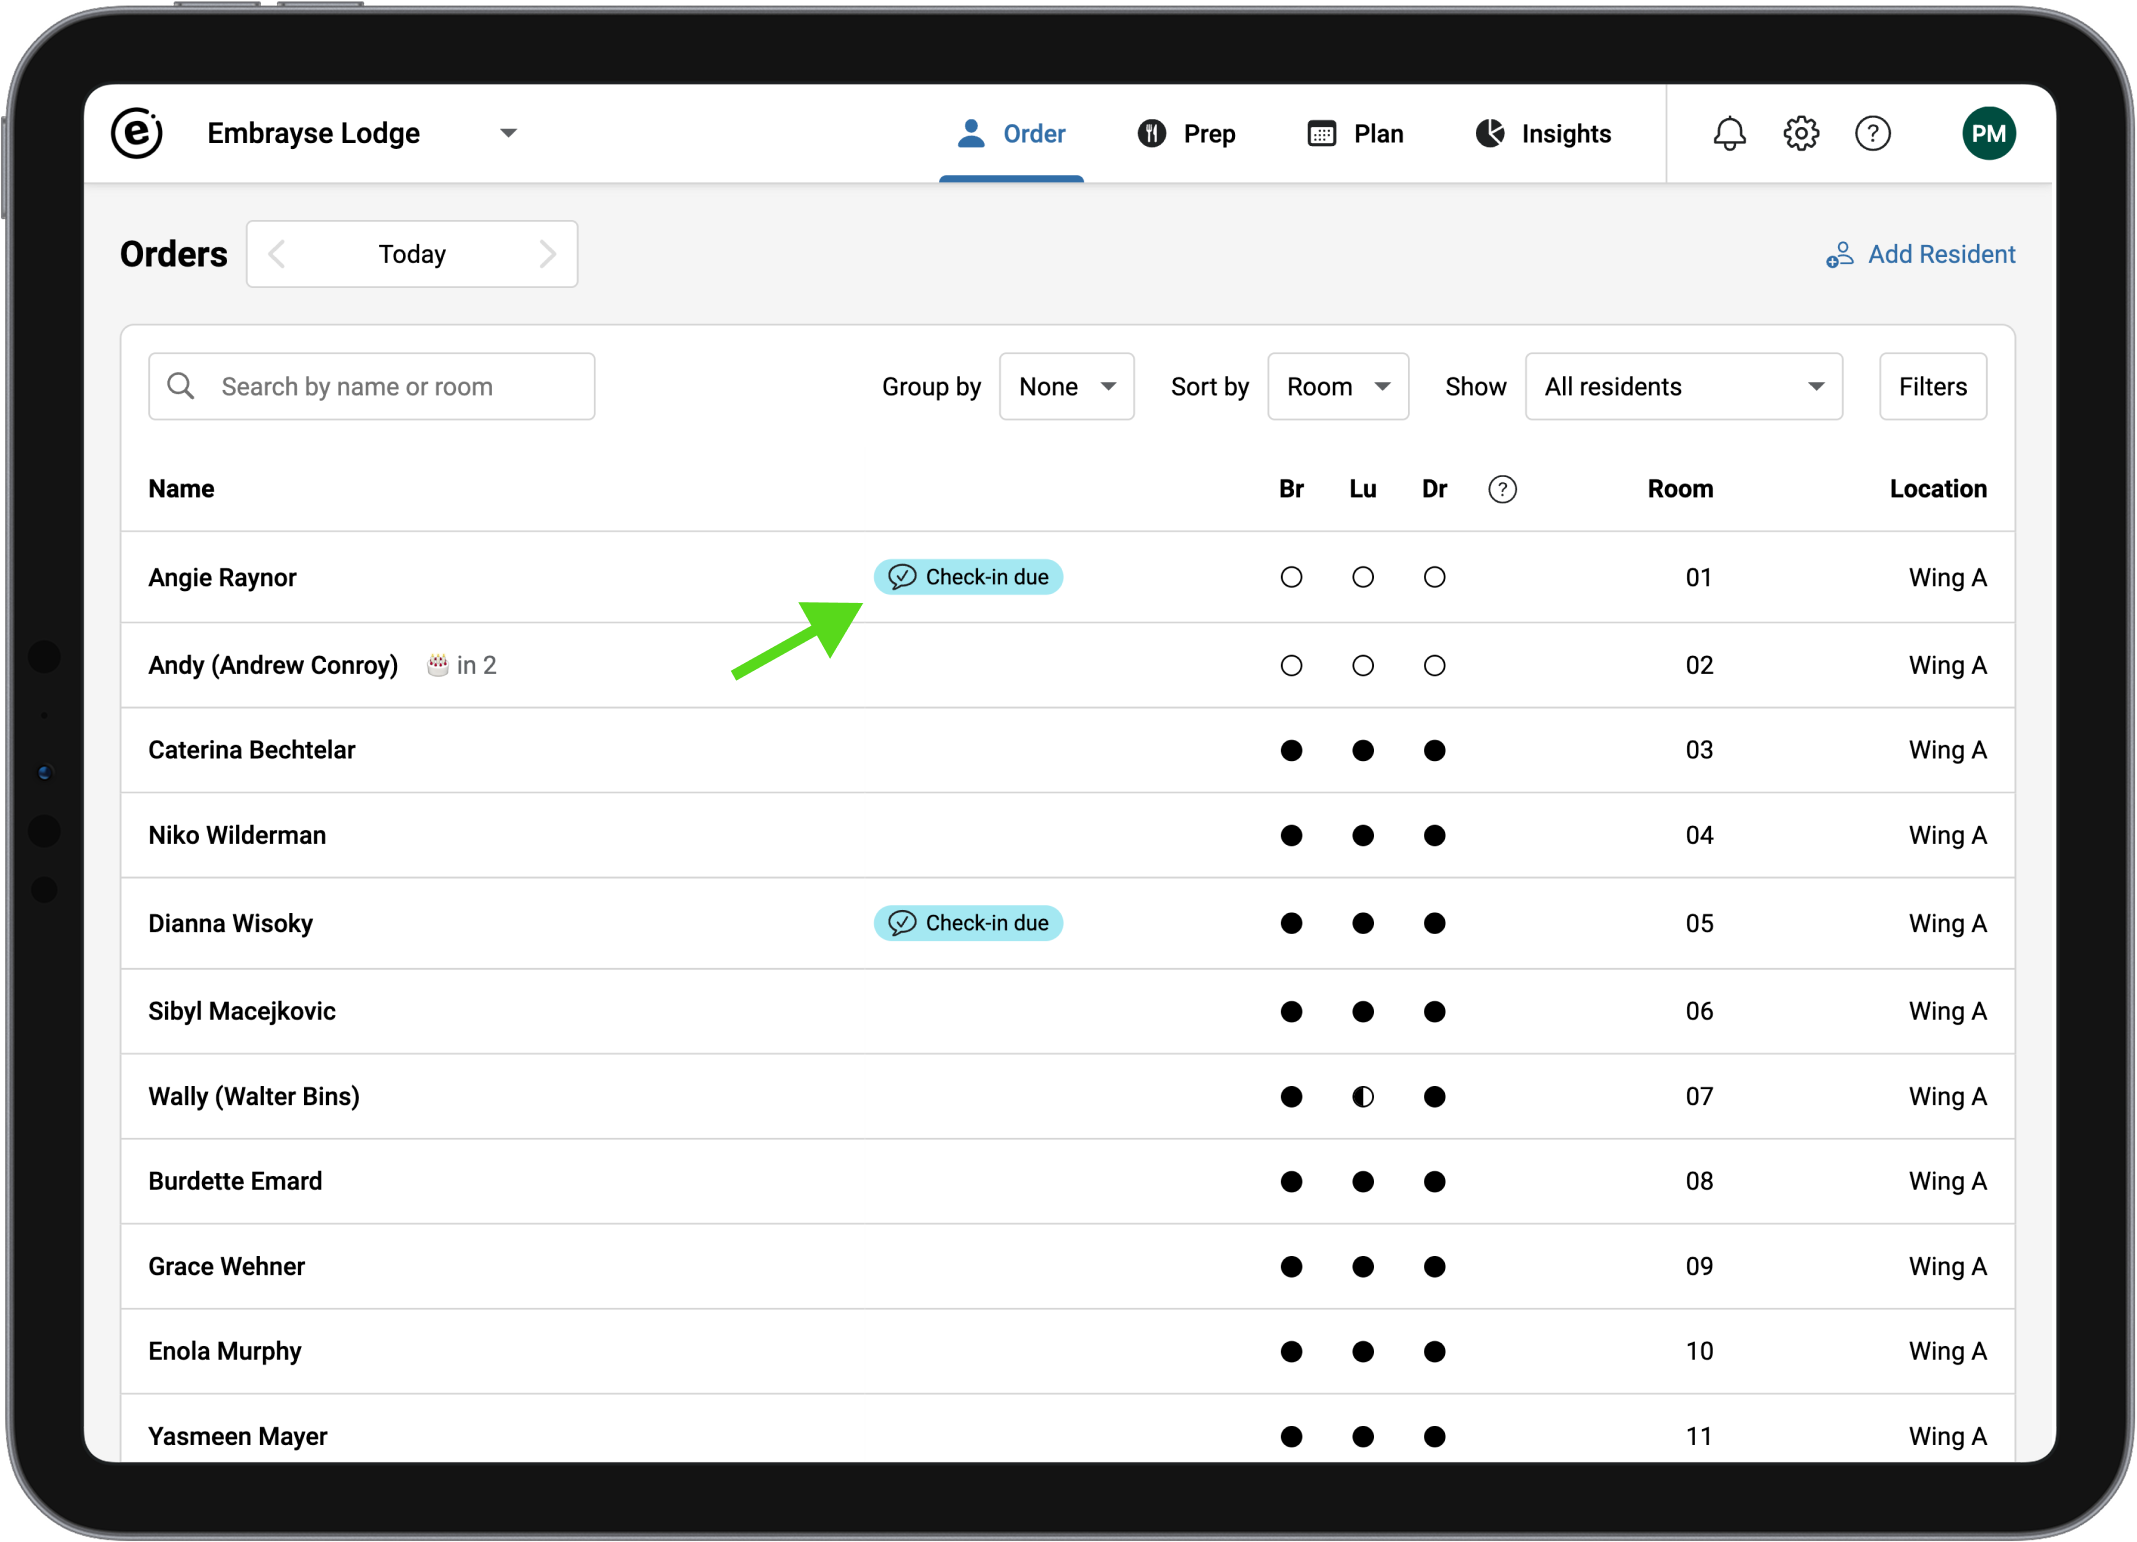Open the Group by None dropdown
Screen dimensions: 2137x1542
tap(1066, 386)
